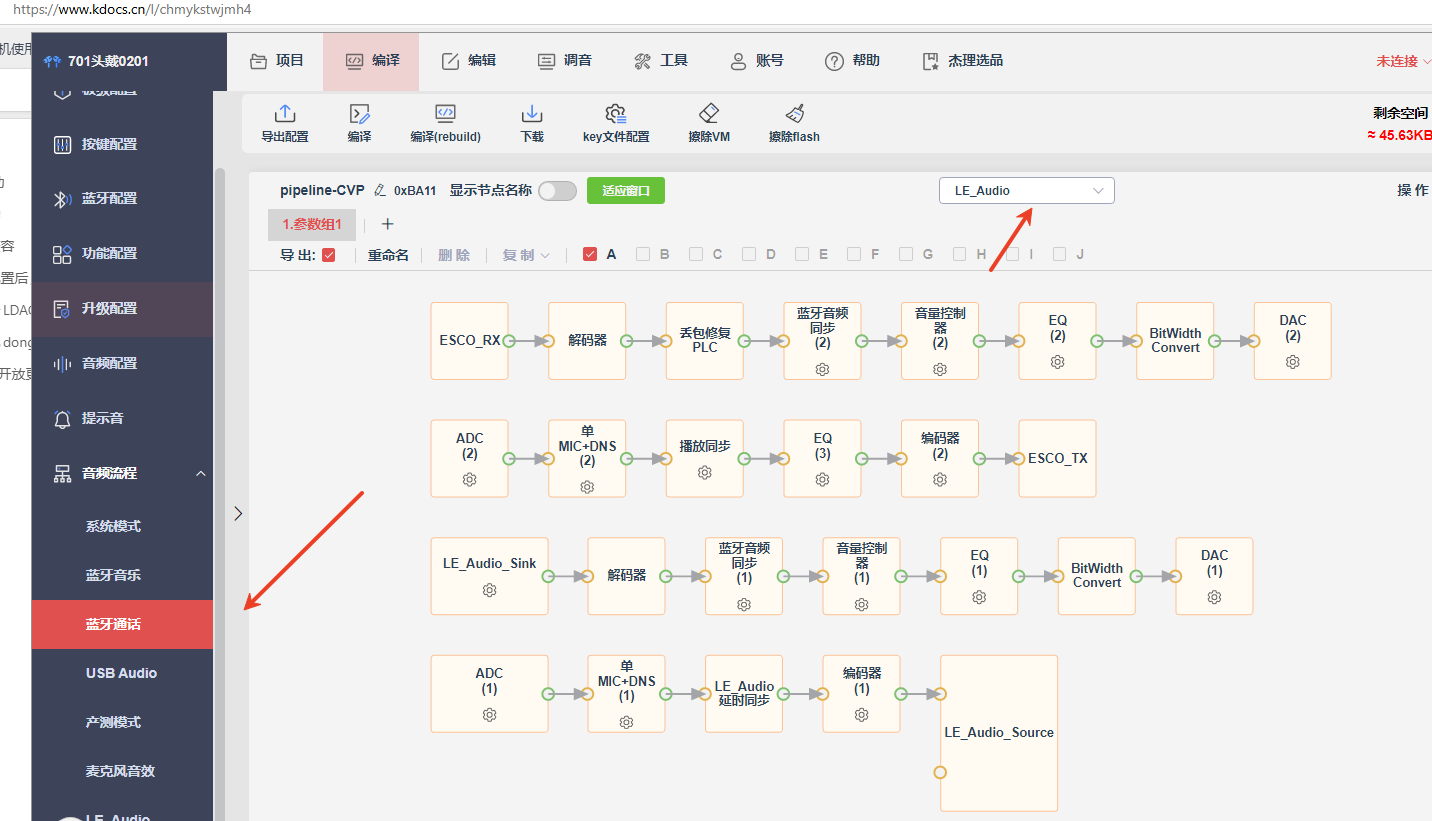Open the 调音 menu tab

[x=565, y=61]
